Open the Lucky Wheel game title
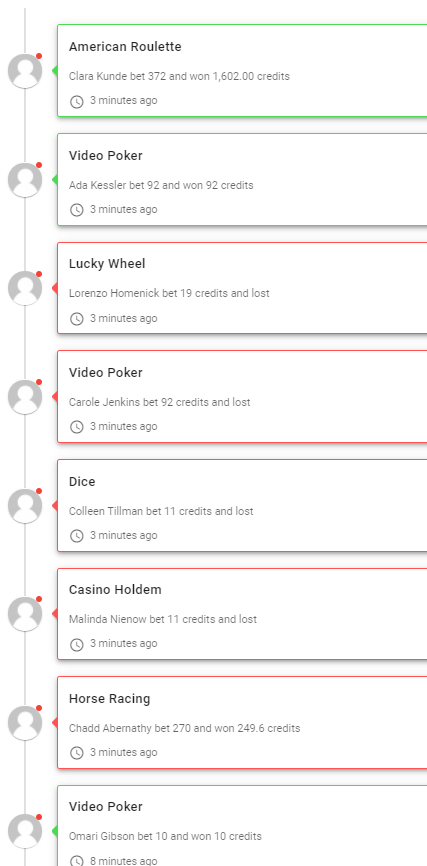 pos(107,264)
